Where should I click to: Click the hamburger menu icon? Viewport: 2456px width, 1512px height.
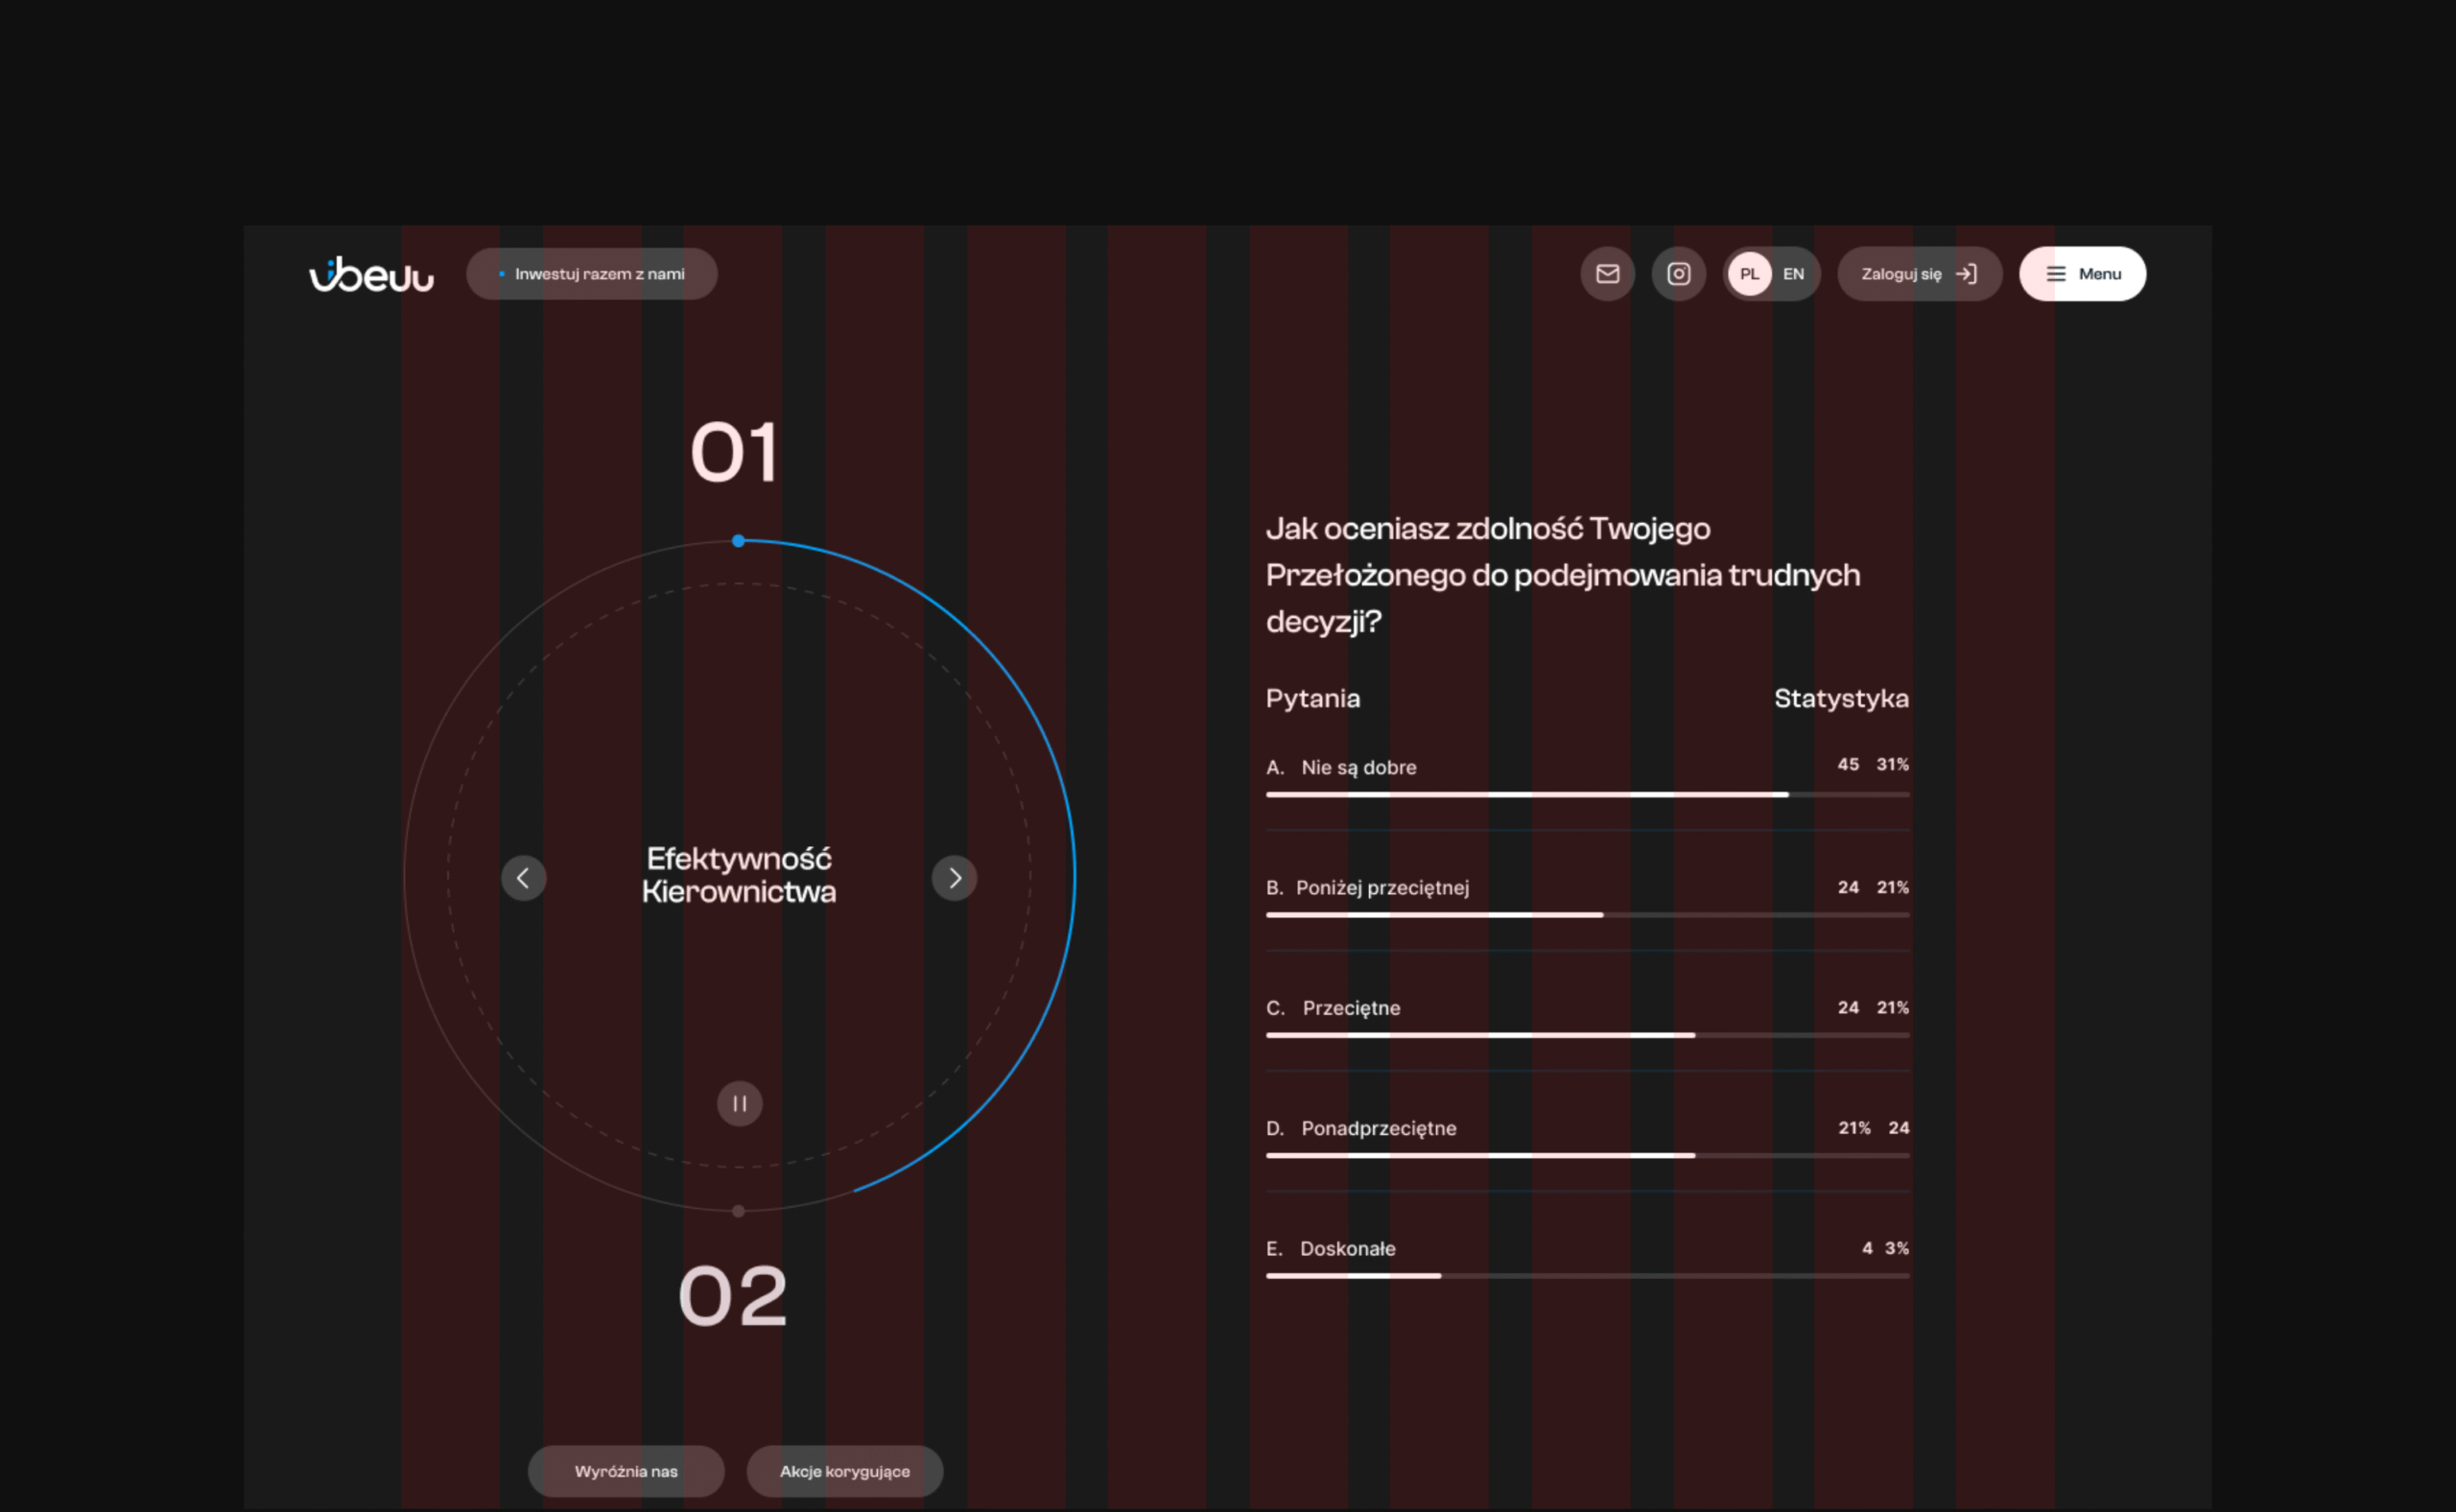[x=2055, y=274]
